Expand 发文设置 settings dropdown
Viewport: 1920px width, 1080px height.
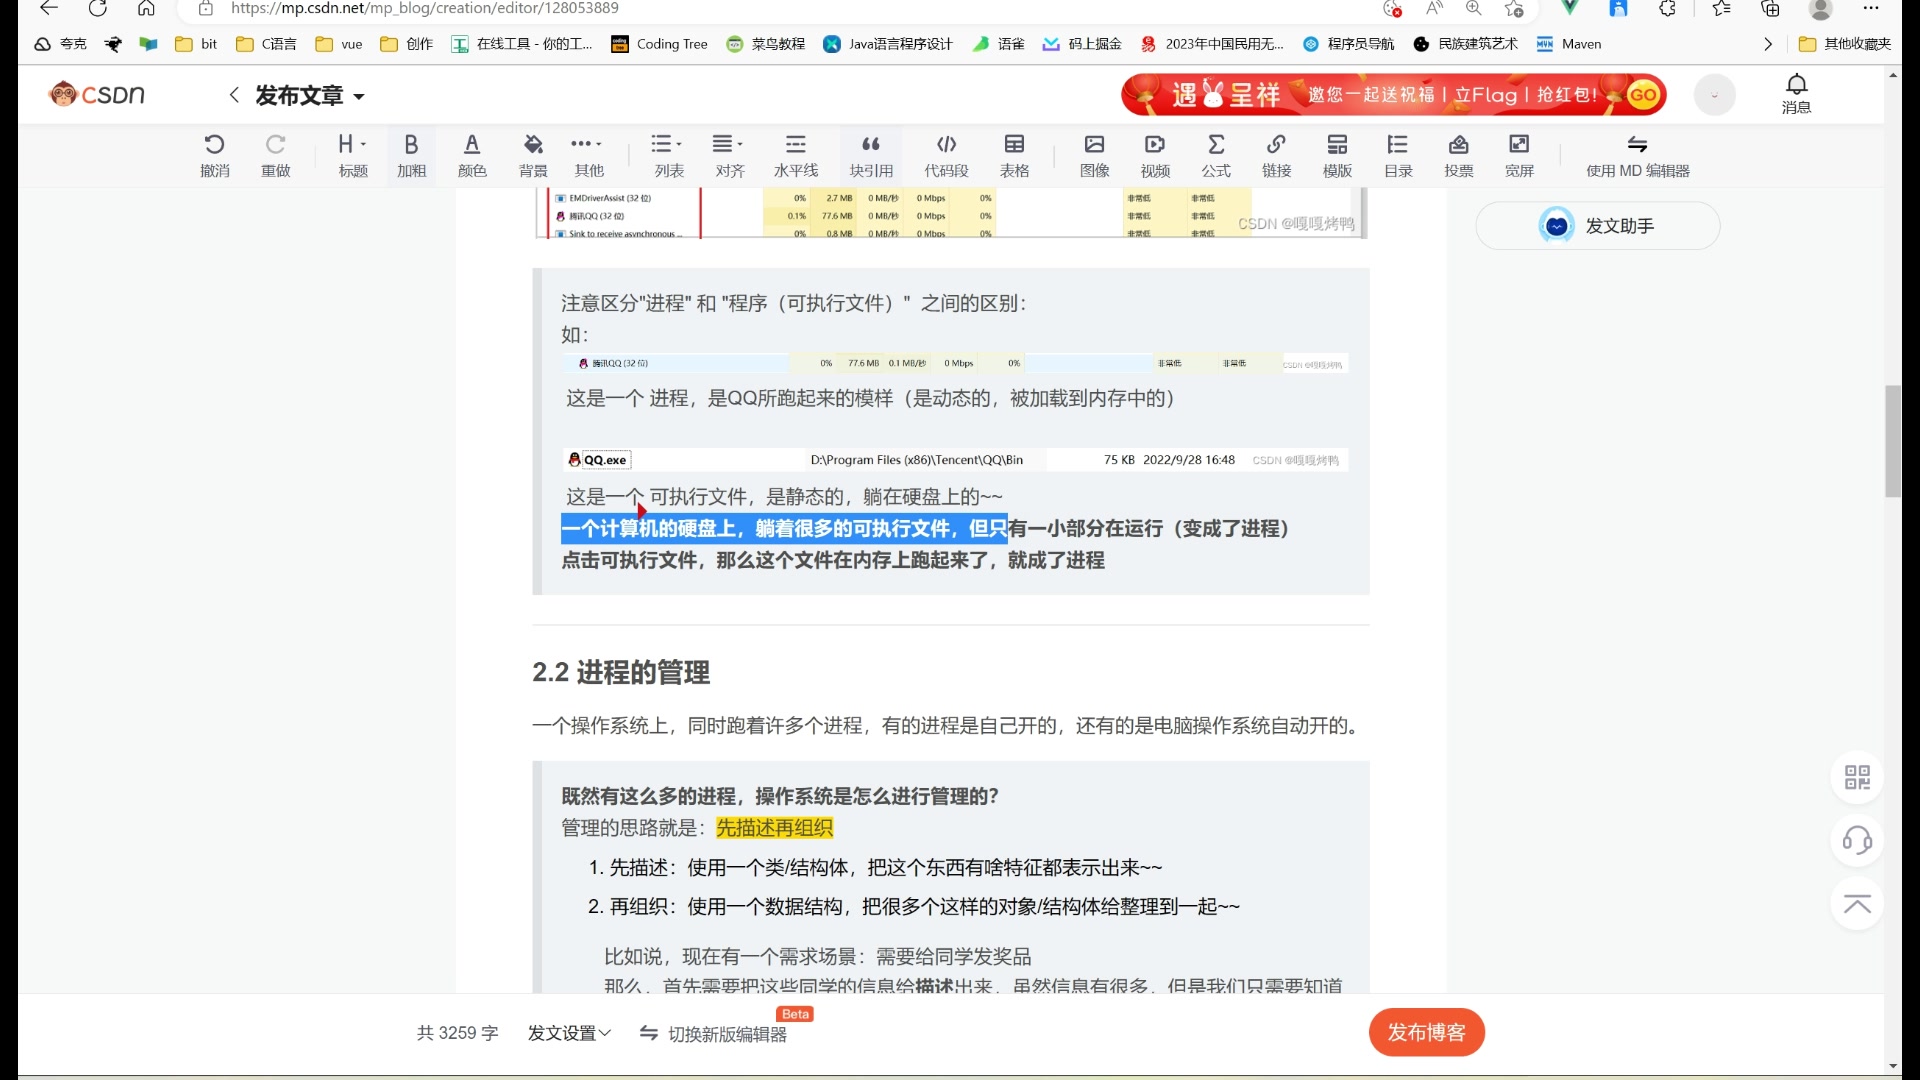[569, 1033]
